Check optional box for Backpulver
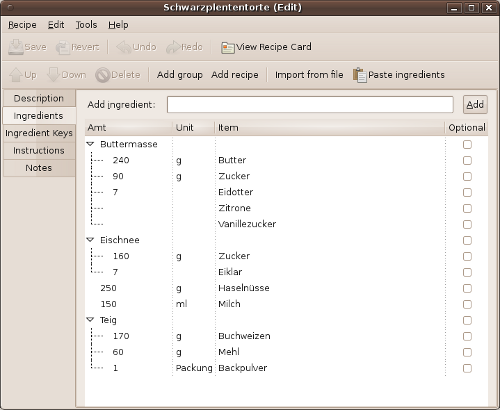The image size is (500, 410). click(467, 368)
